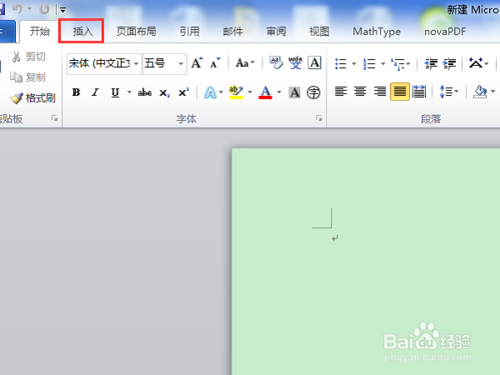Open Customize Quick Access Toolbar arrow

tap(63, 10)
